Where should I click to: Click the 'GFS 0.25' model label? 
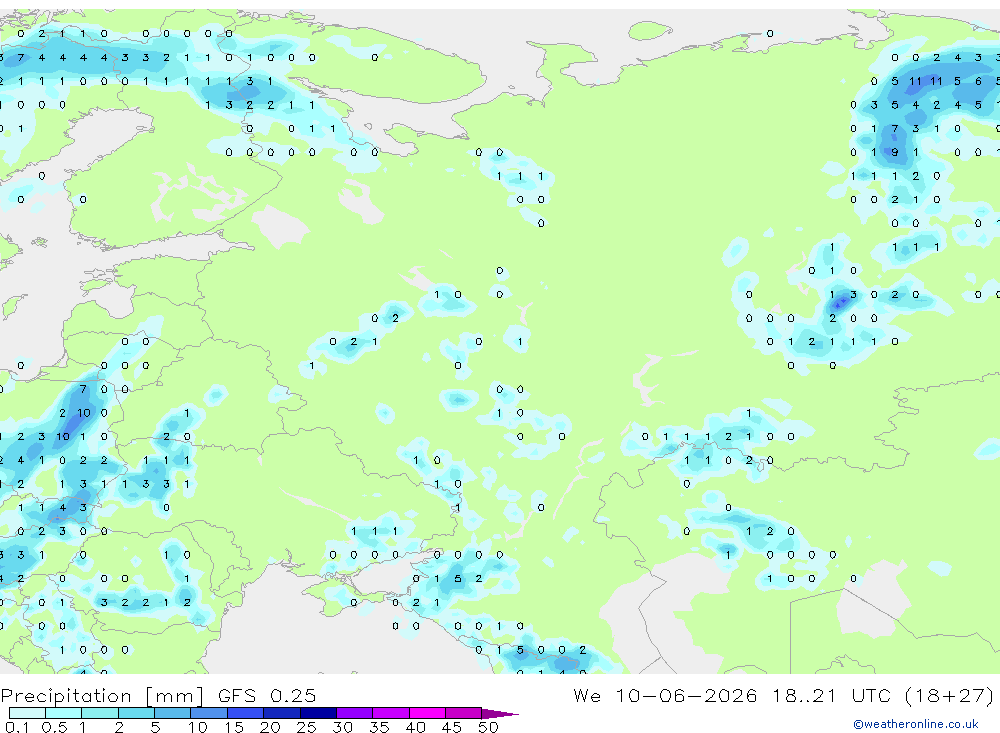(x=267, y=696)
